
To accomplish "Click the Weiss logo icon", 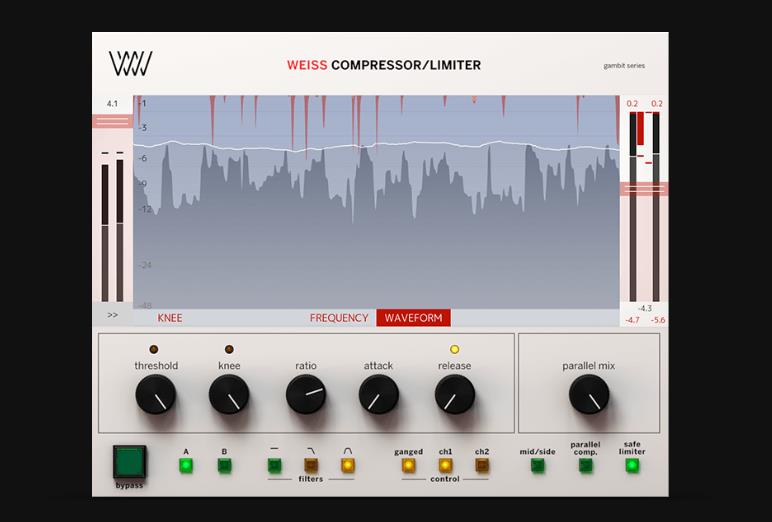I will [130, 64].
